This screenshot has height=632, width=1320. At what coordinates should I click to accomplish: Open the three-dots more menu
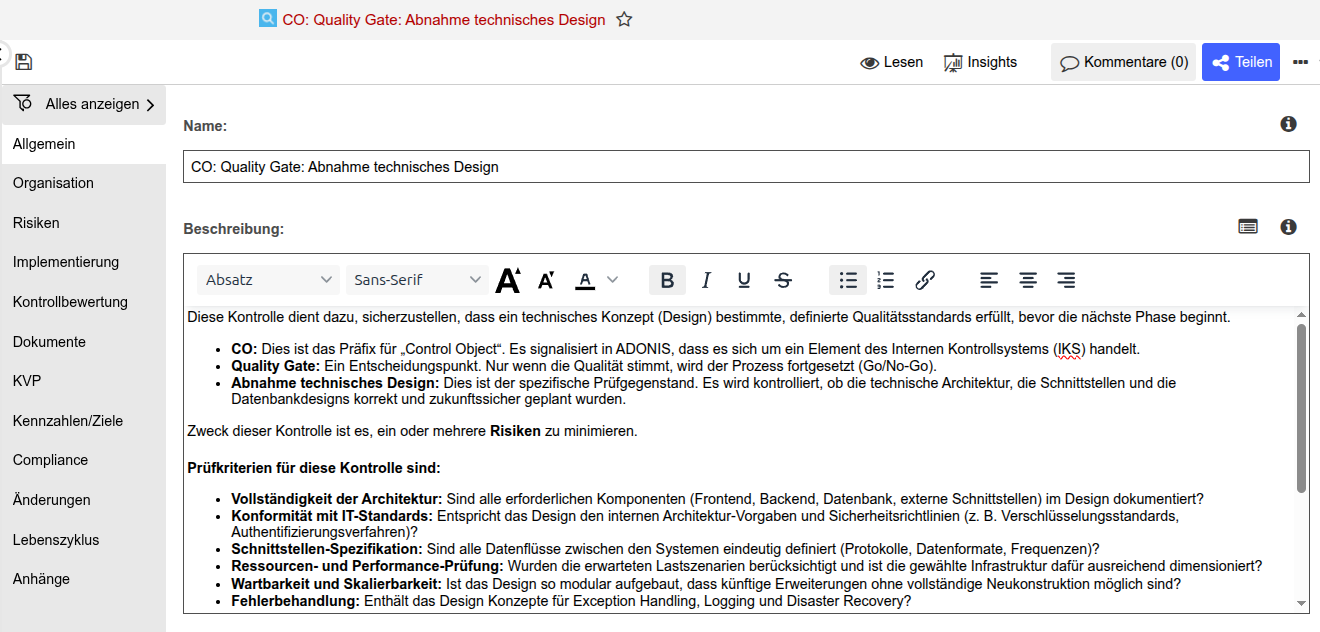click(x=1300, y=62)
